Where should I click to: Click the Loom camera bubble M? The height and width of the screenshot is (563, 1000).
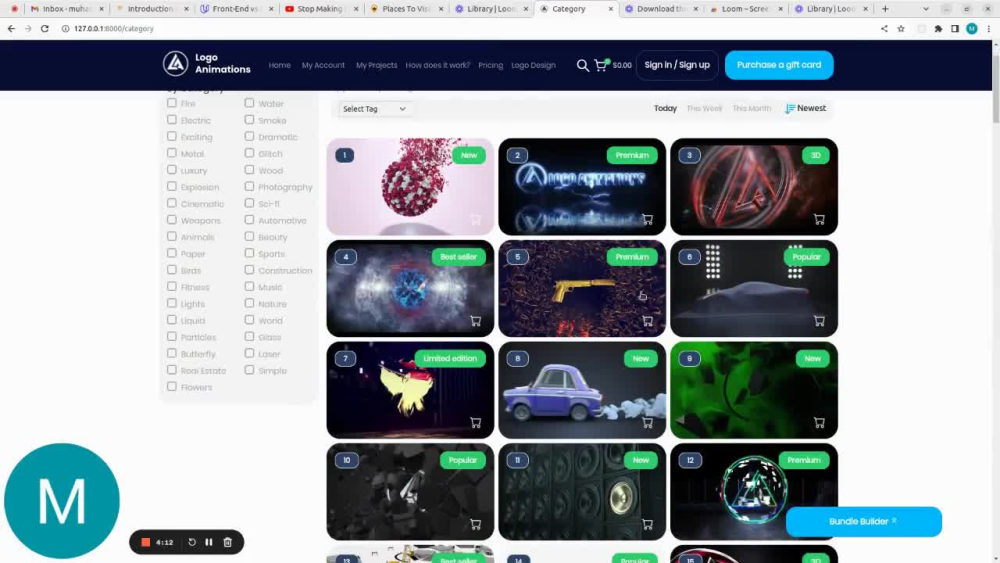(62, 501)
